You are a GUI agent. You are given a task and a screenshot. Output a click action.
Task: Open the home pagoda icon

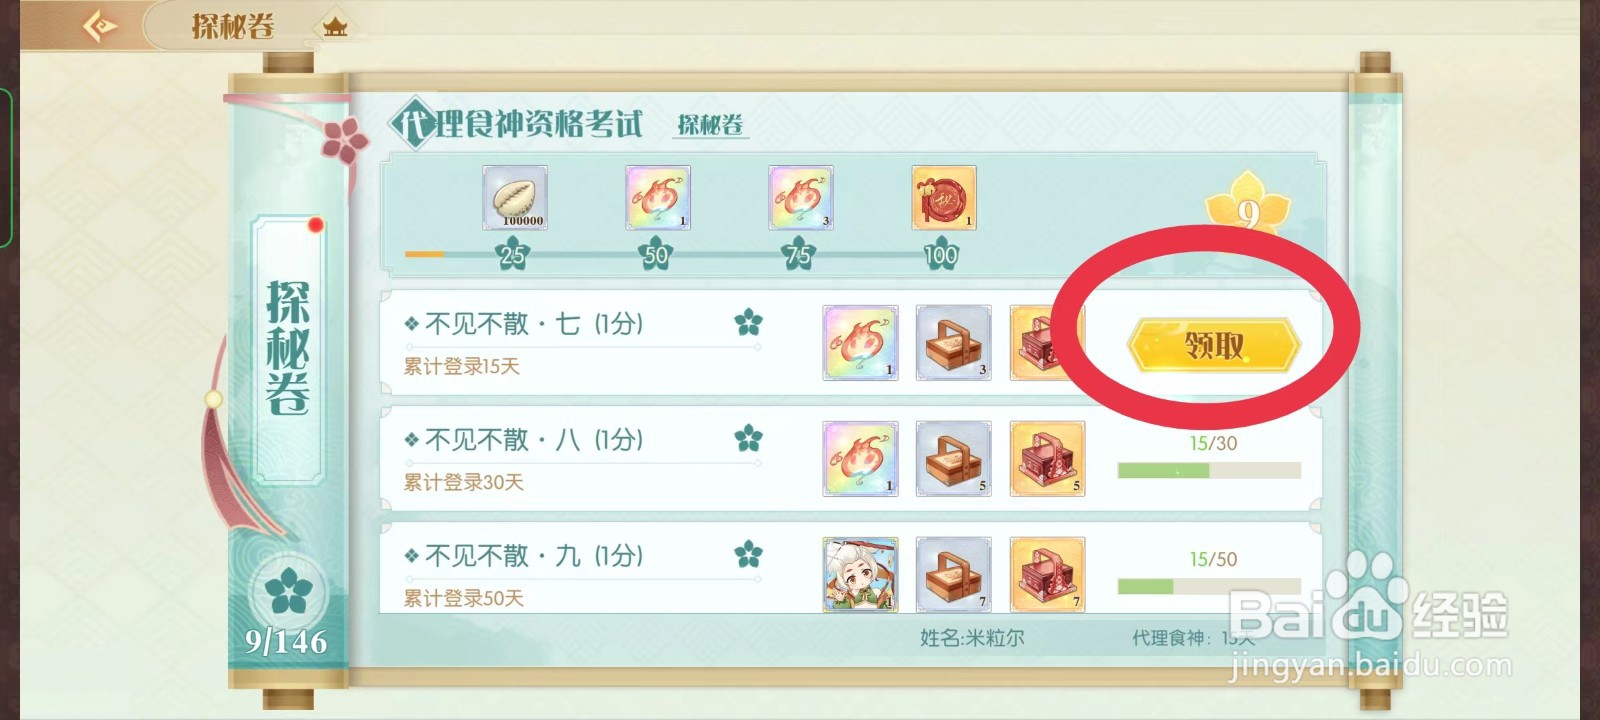pyautogui.click(x=335, y=27)
